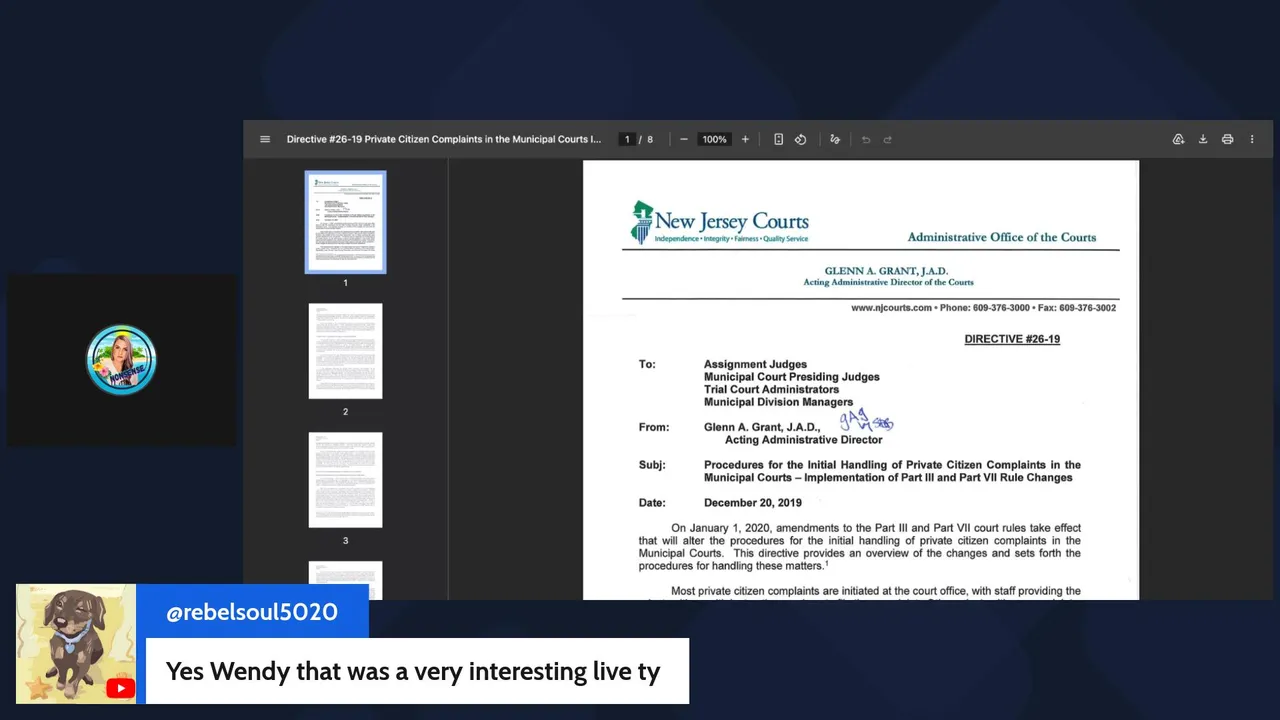Screen dimensions: 1280x720
Task: Click the undo icon
Action: click(866, 139)
